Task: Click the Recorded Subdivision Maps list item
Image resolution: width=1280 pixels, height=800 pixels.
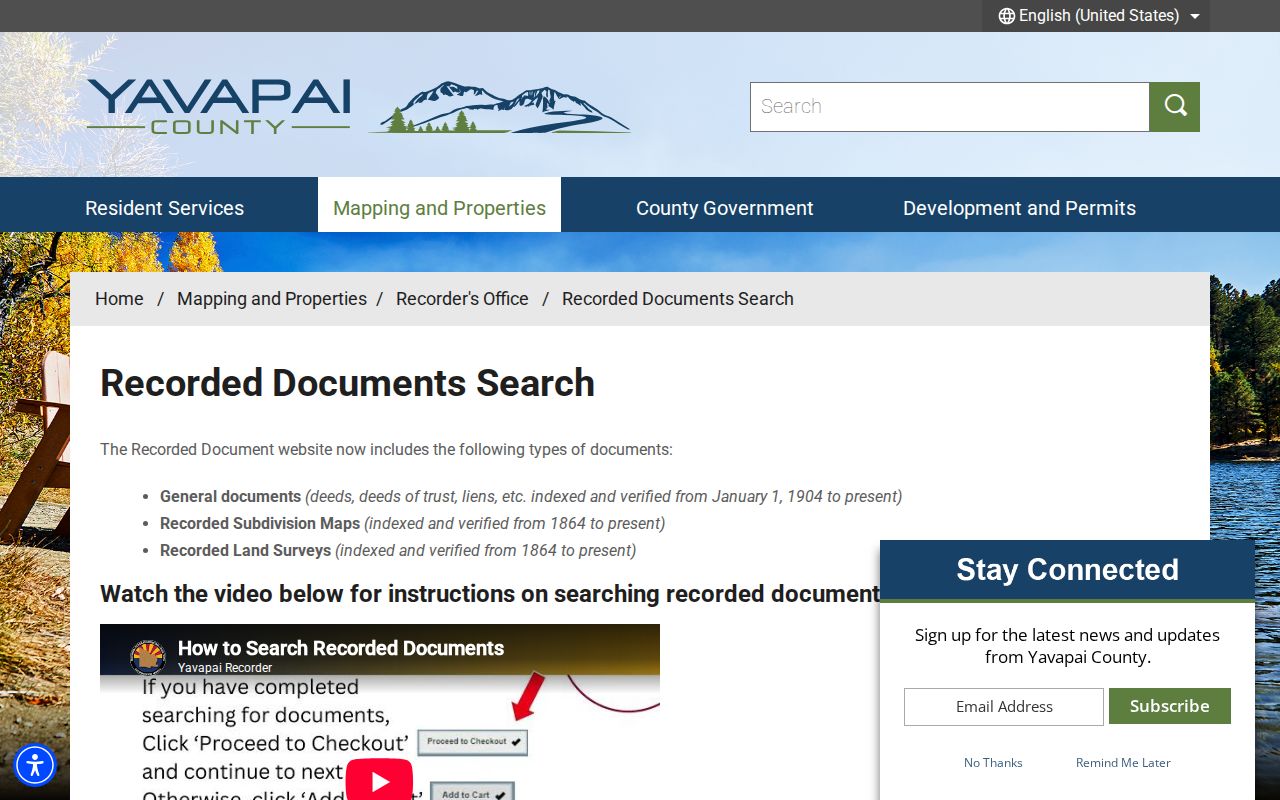Action: point(412,523)
